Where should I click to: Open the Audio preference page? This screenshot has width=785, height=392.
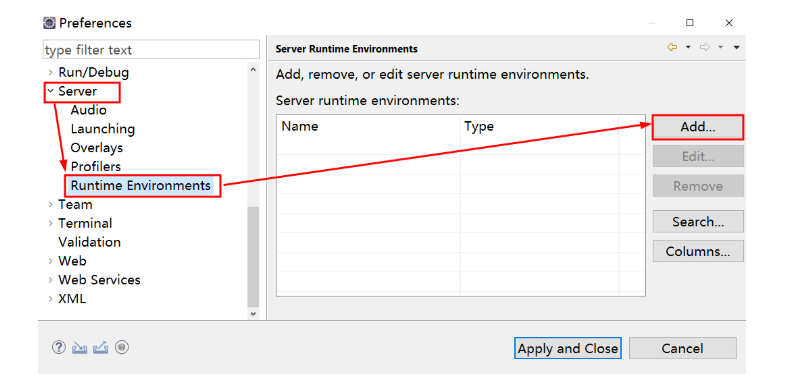(x=89, y=110)
